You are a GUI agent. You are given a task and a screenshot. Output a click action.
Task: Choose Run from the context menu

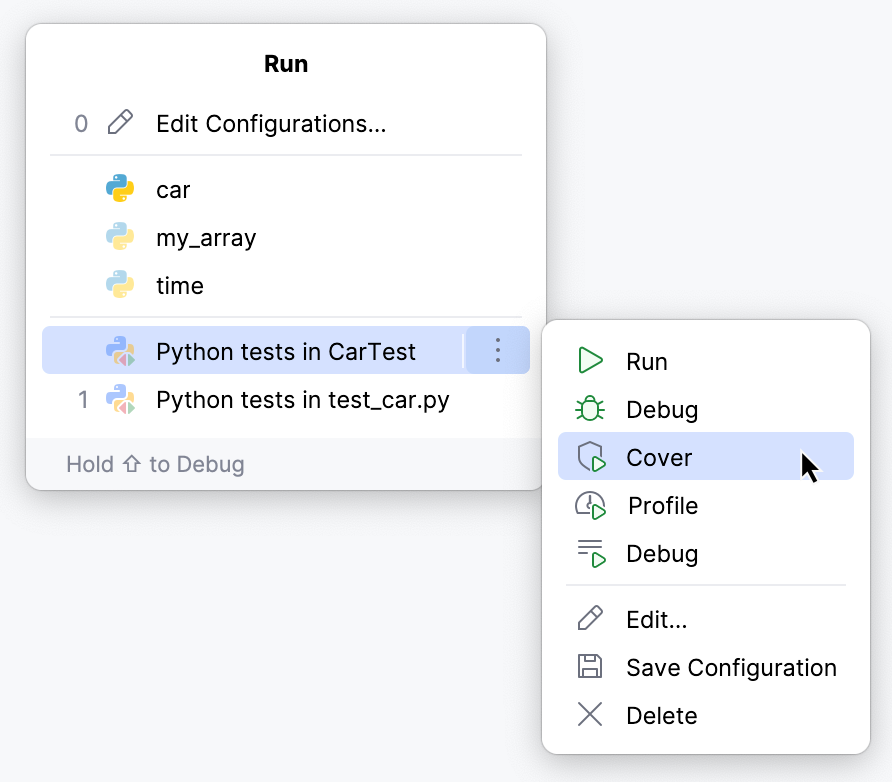point(647,361)
